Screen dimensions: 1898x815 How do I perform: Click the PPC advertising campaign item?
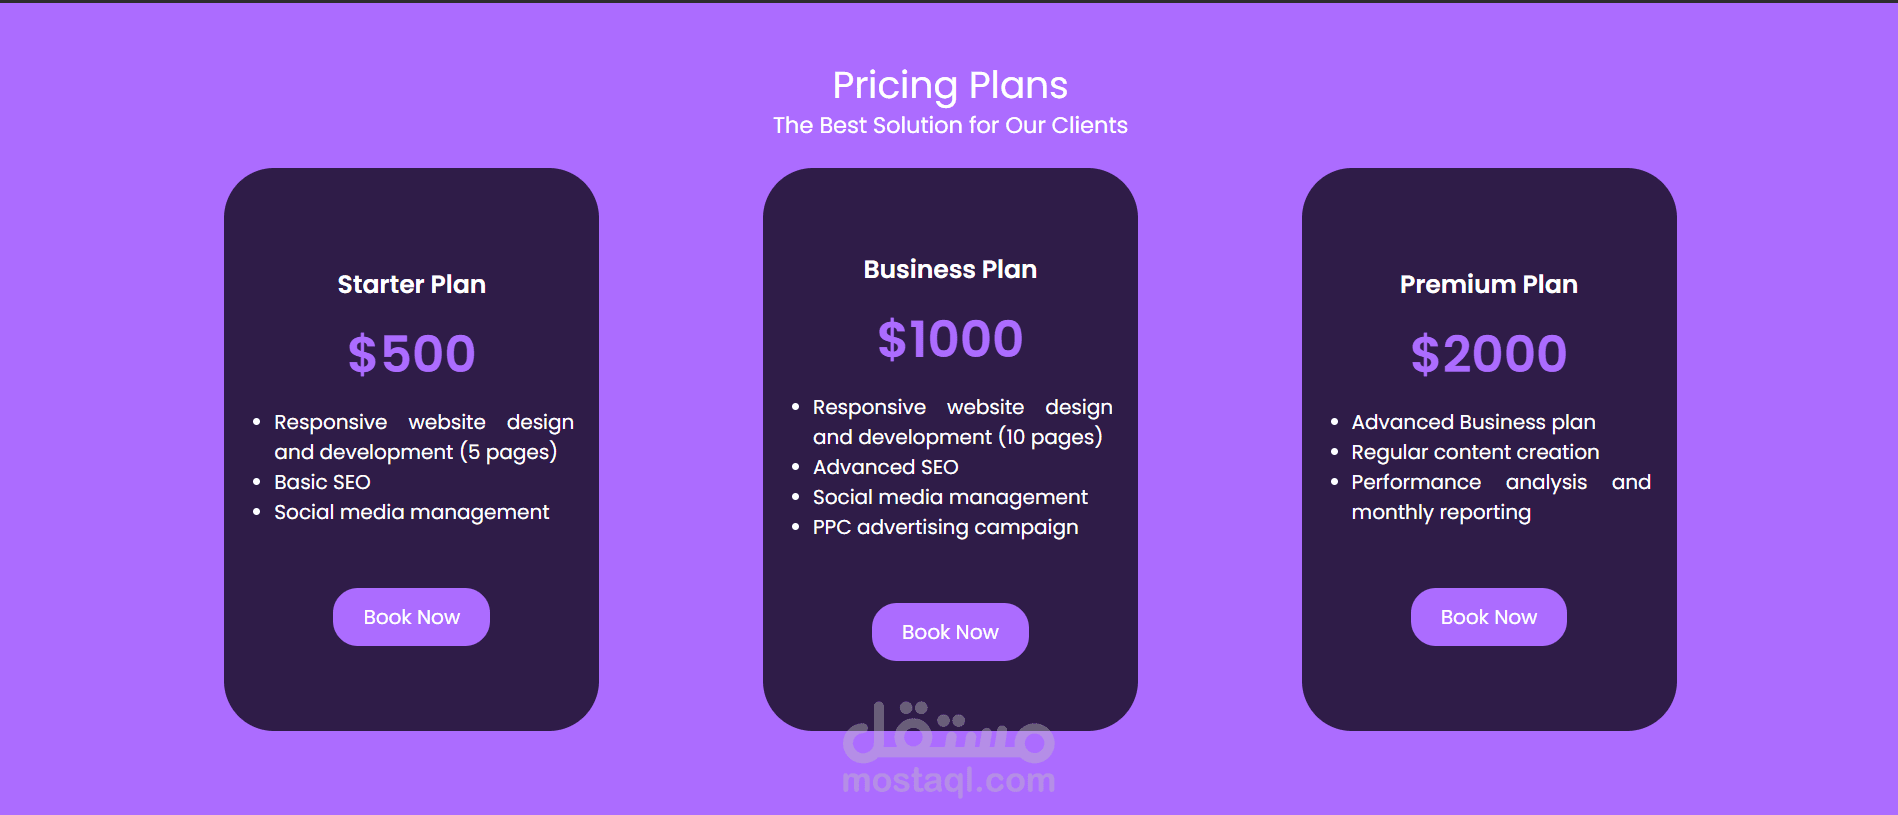(x=945, y=527)
